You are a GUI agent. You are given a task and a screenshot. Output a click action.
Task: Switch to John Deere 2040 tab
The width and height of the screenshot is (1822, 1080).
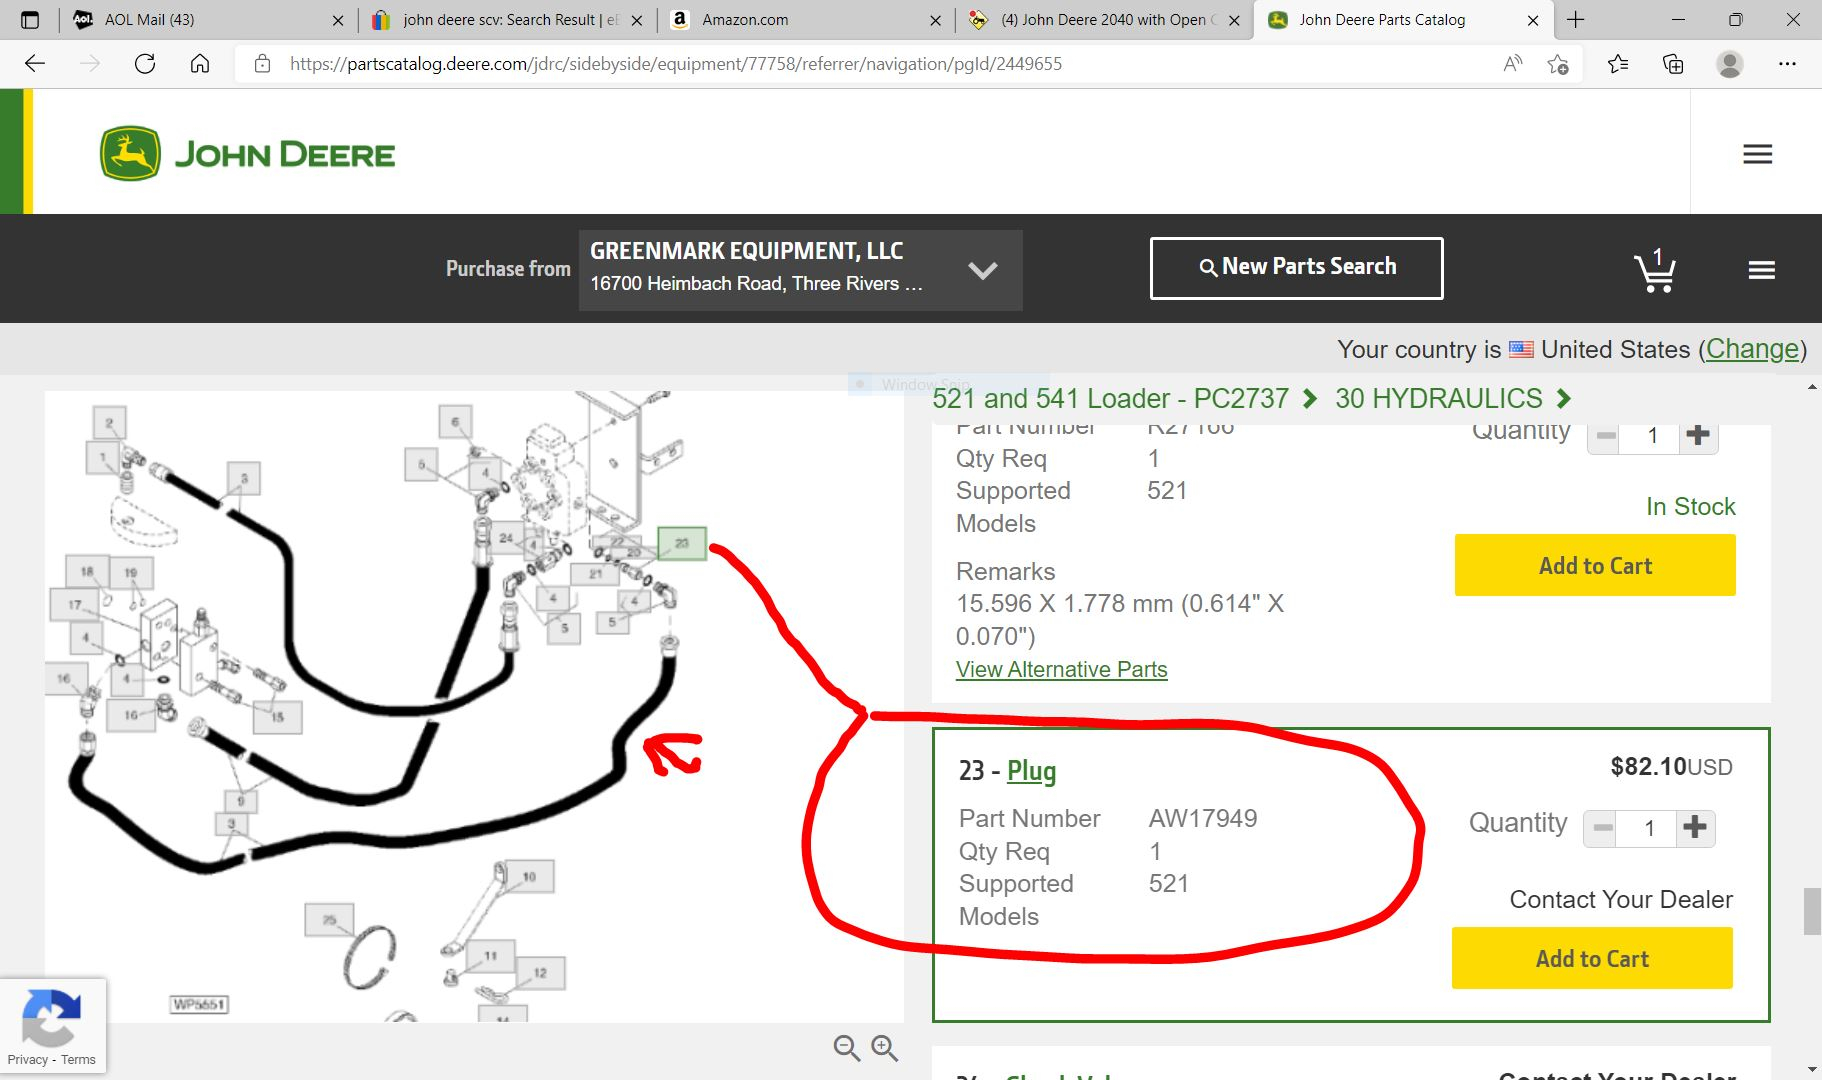tap(1104, 20)
